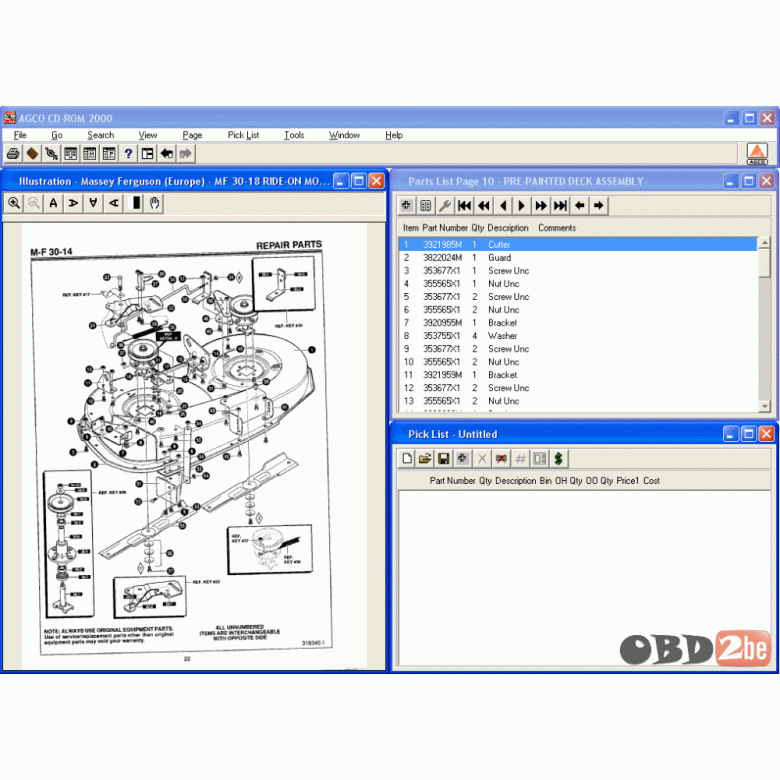Click the window layout icon beside Help

pyautogui.click(x=147, y=154)
